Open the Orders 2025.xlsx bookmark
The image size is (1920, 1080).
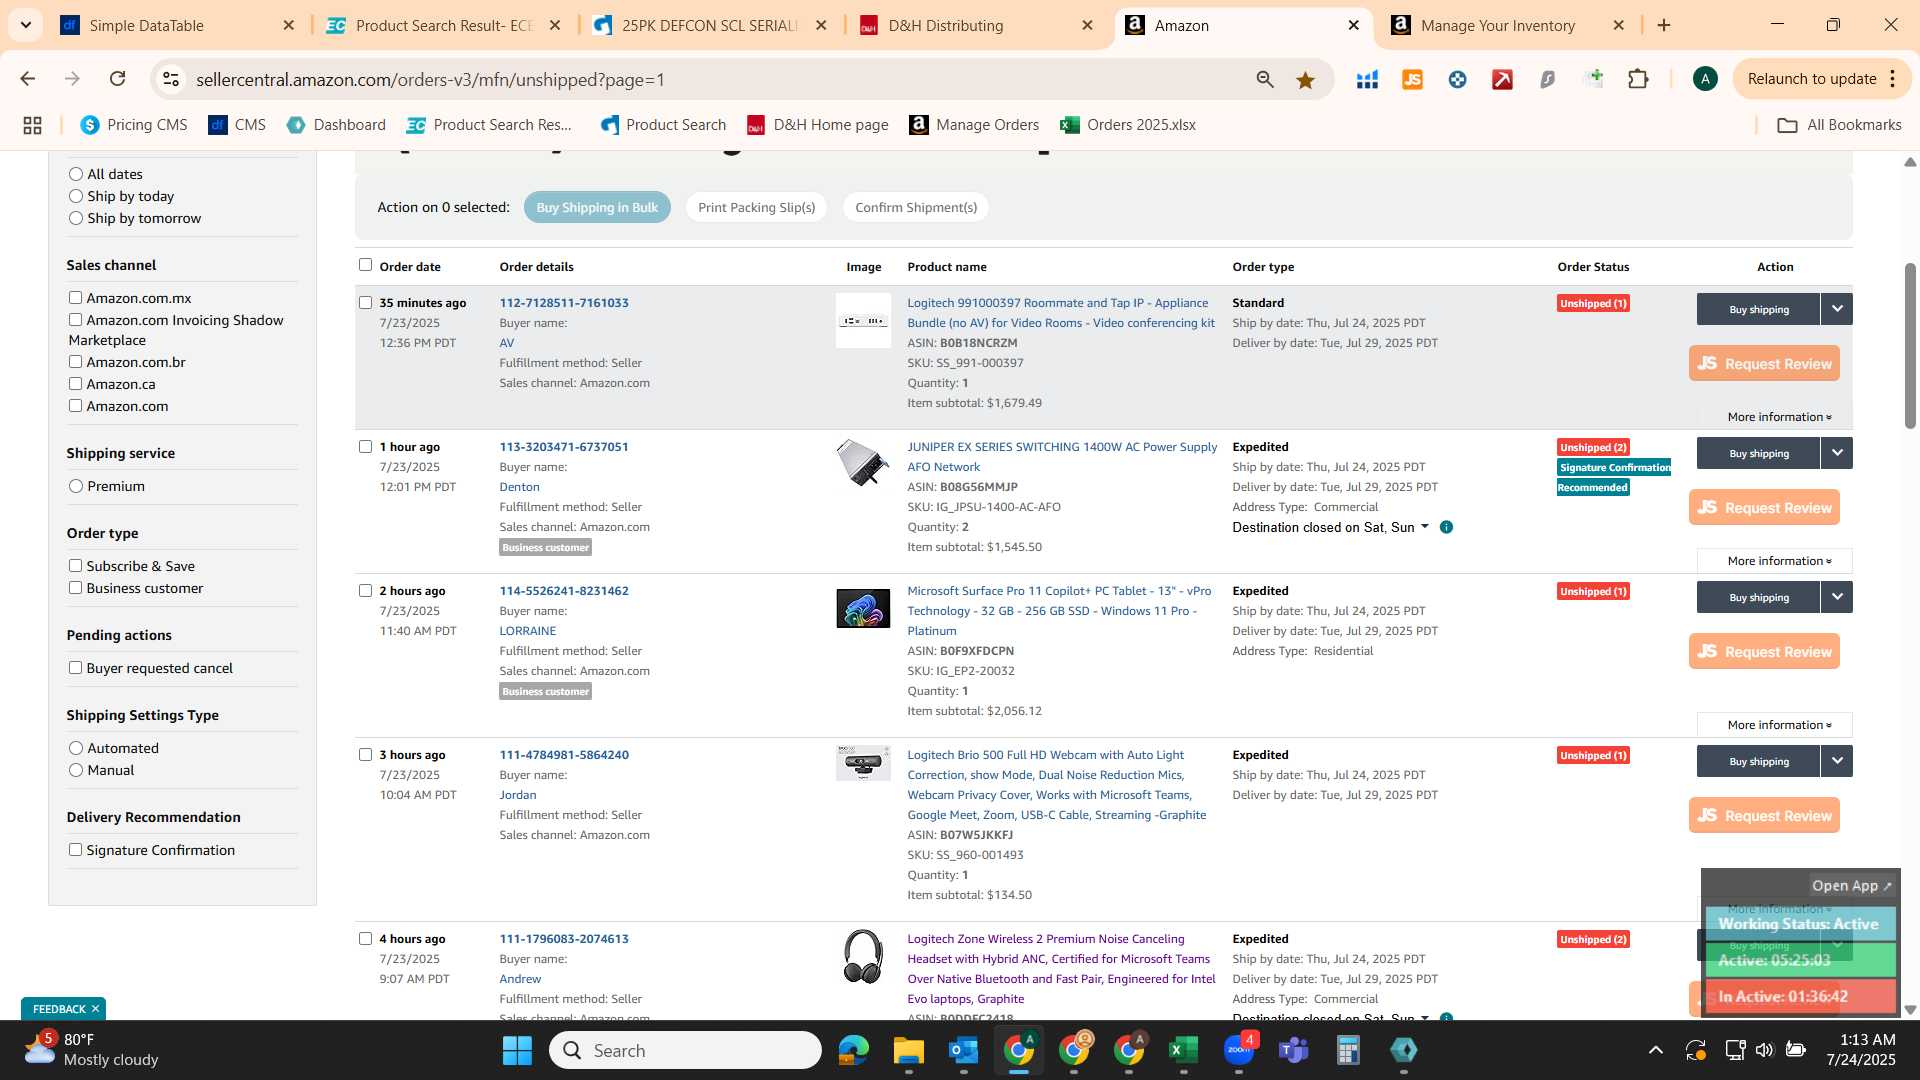coord(1128,125)
